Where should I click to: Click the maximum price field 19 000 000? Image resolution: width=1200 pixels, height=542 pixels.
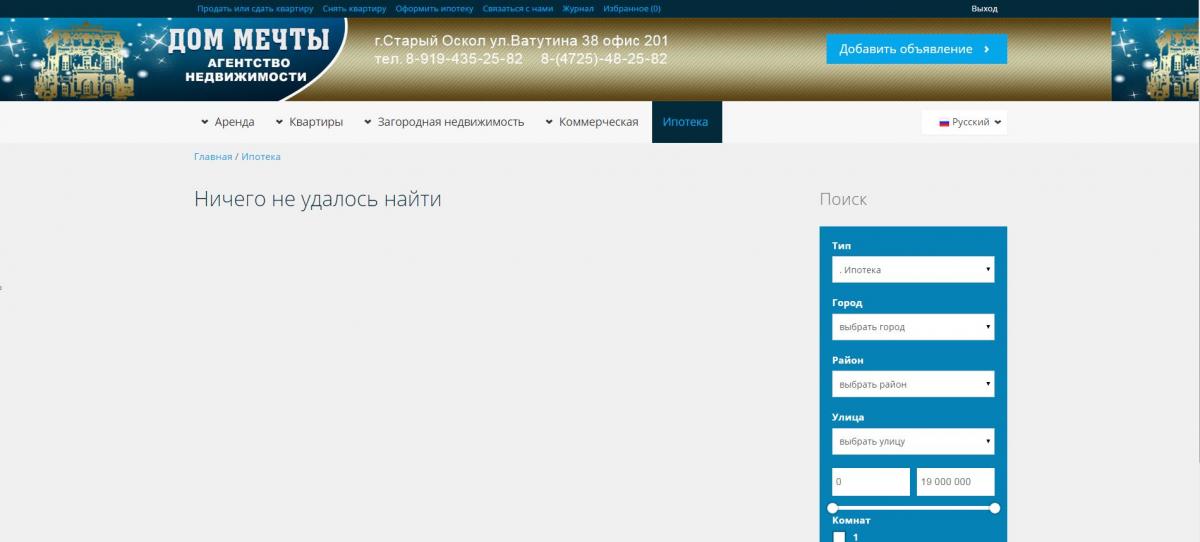[x=955, y=482]
